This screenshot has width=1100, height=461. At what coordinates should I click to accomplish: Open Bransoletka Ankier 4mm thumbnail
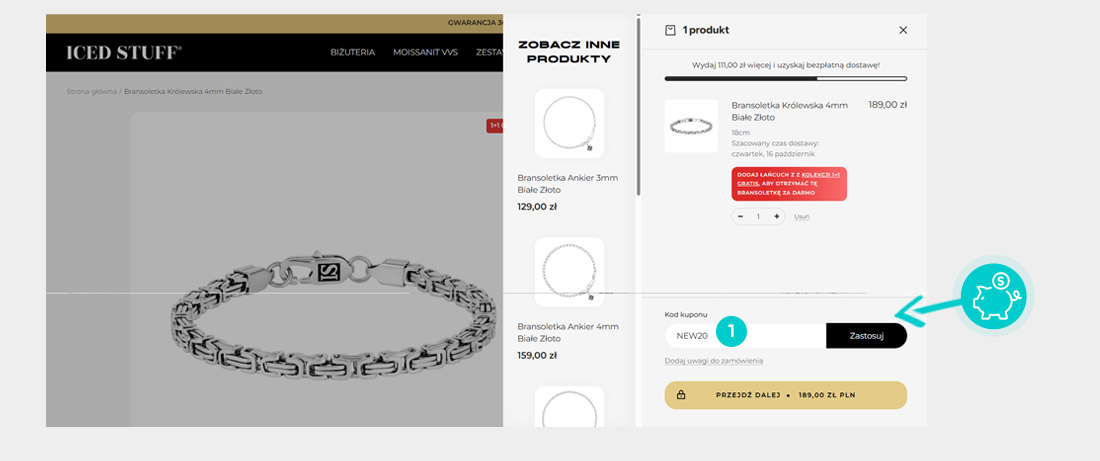click(x=569, y=271)
